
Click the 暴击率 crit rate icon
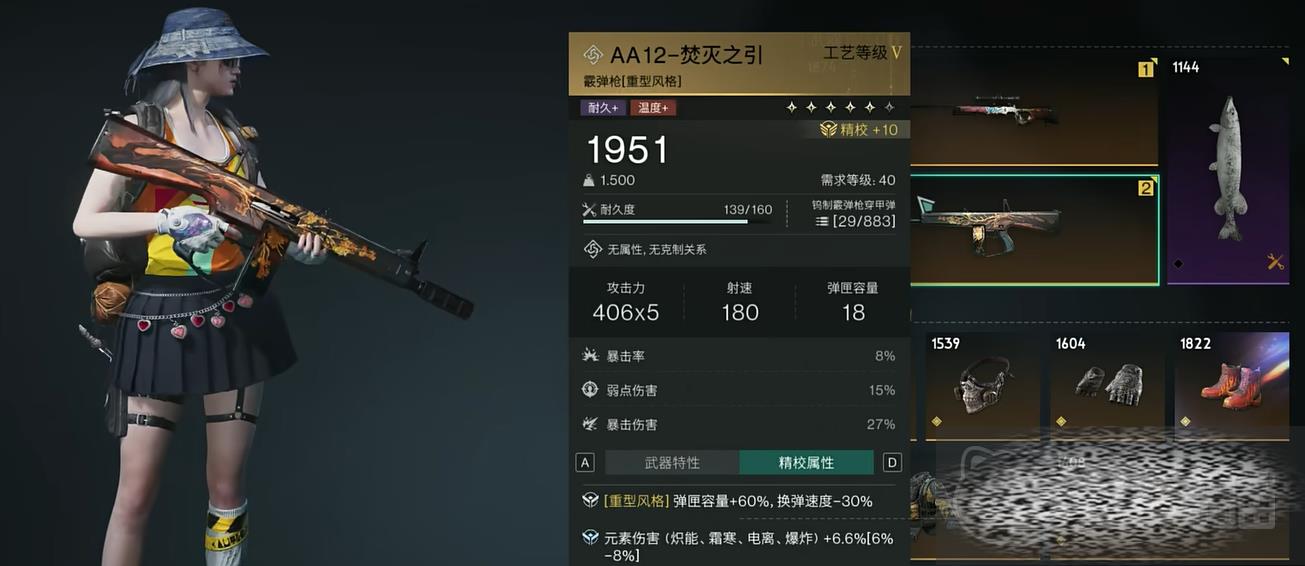590,356
